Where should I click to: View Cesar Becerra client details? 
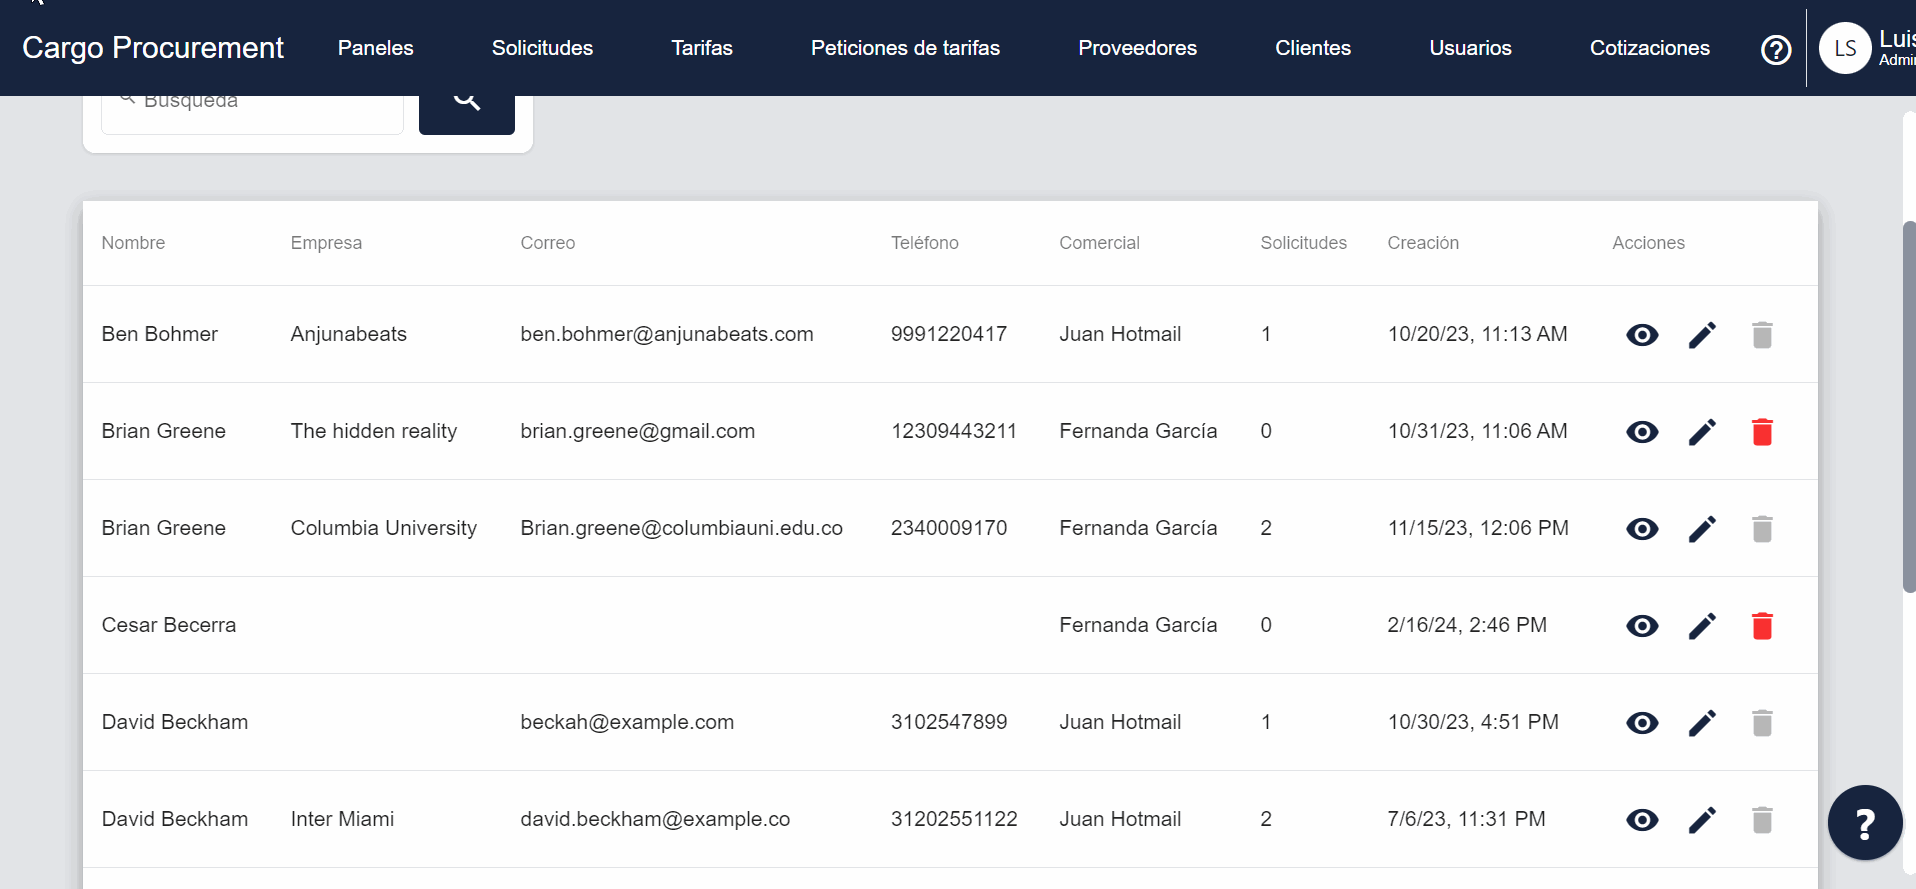[x=1642, y=626]
